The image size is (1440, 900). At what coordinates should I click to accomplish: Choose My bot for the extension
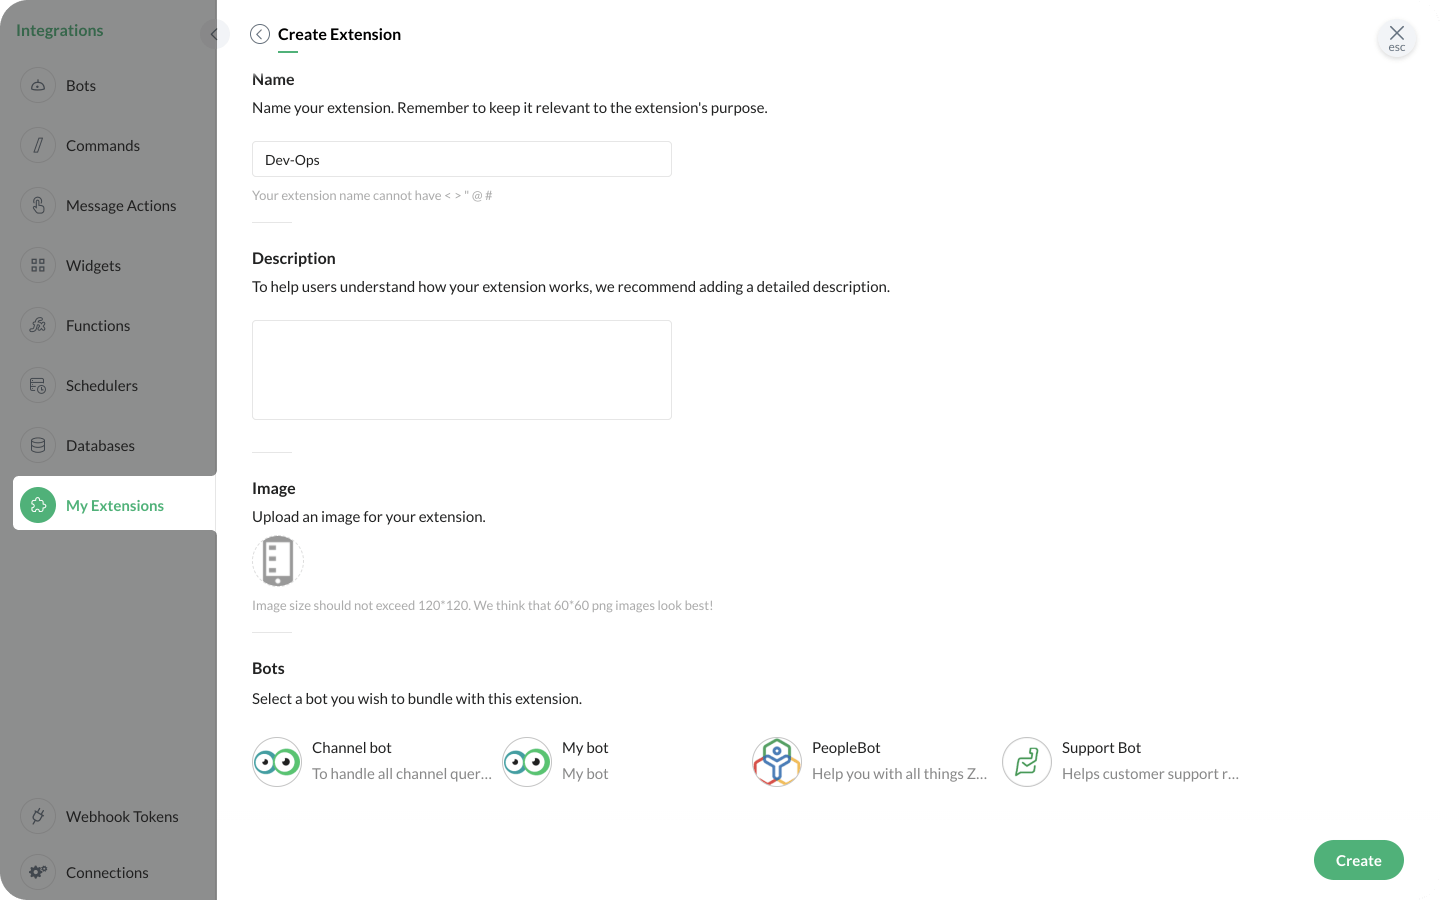pos(527,762)
